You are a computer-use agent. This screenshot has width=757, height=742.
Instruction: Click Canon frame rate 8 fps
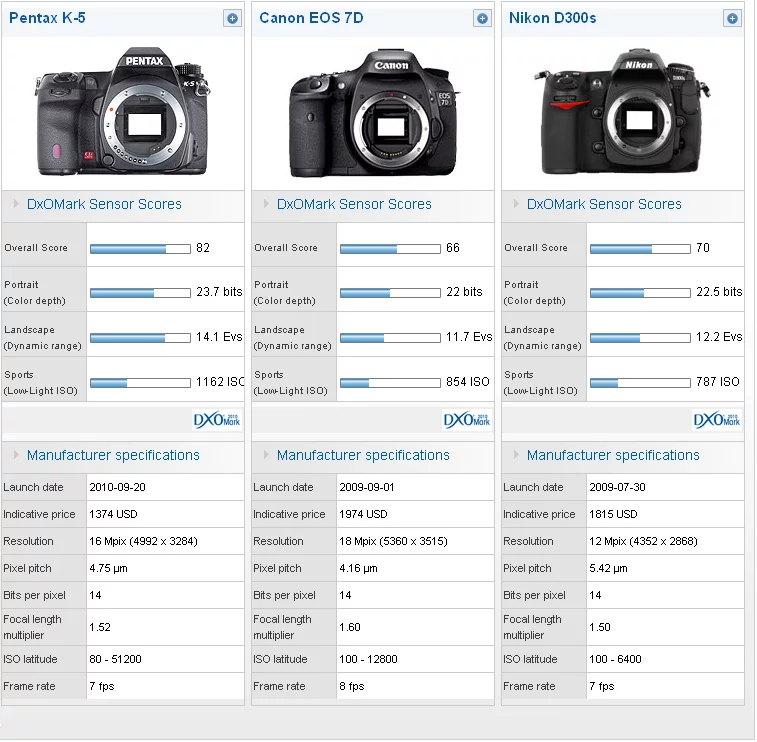pos(352,686)
